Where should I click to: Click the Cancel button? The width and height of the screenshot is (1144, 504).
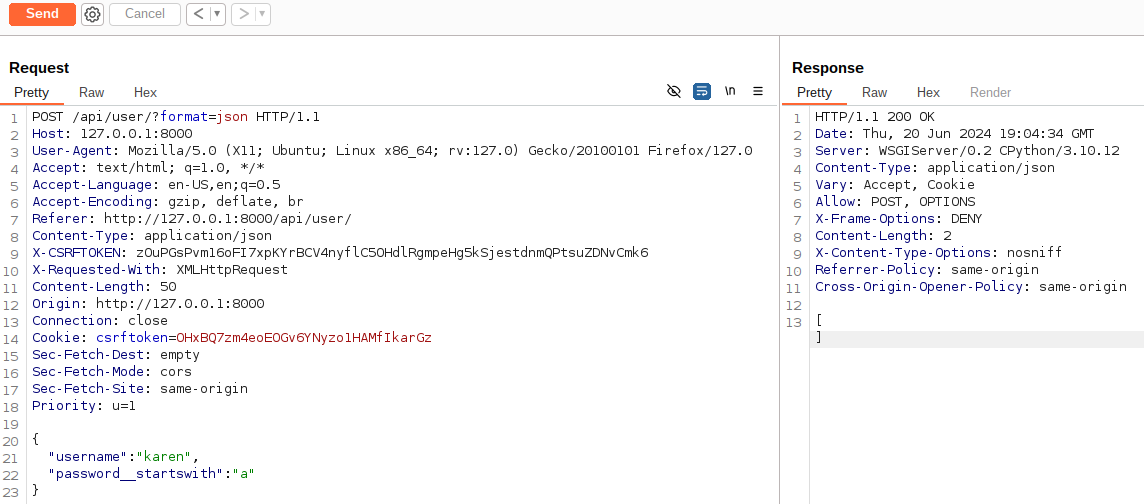click(144, 14)
